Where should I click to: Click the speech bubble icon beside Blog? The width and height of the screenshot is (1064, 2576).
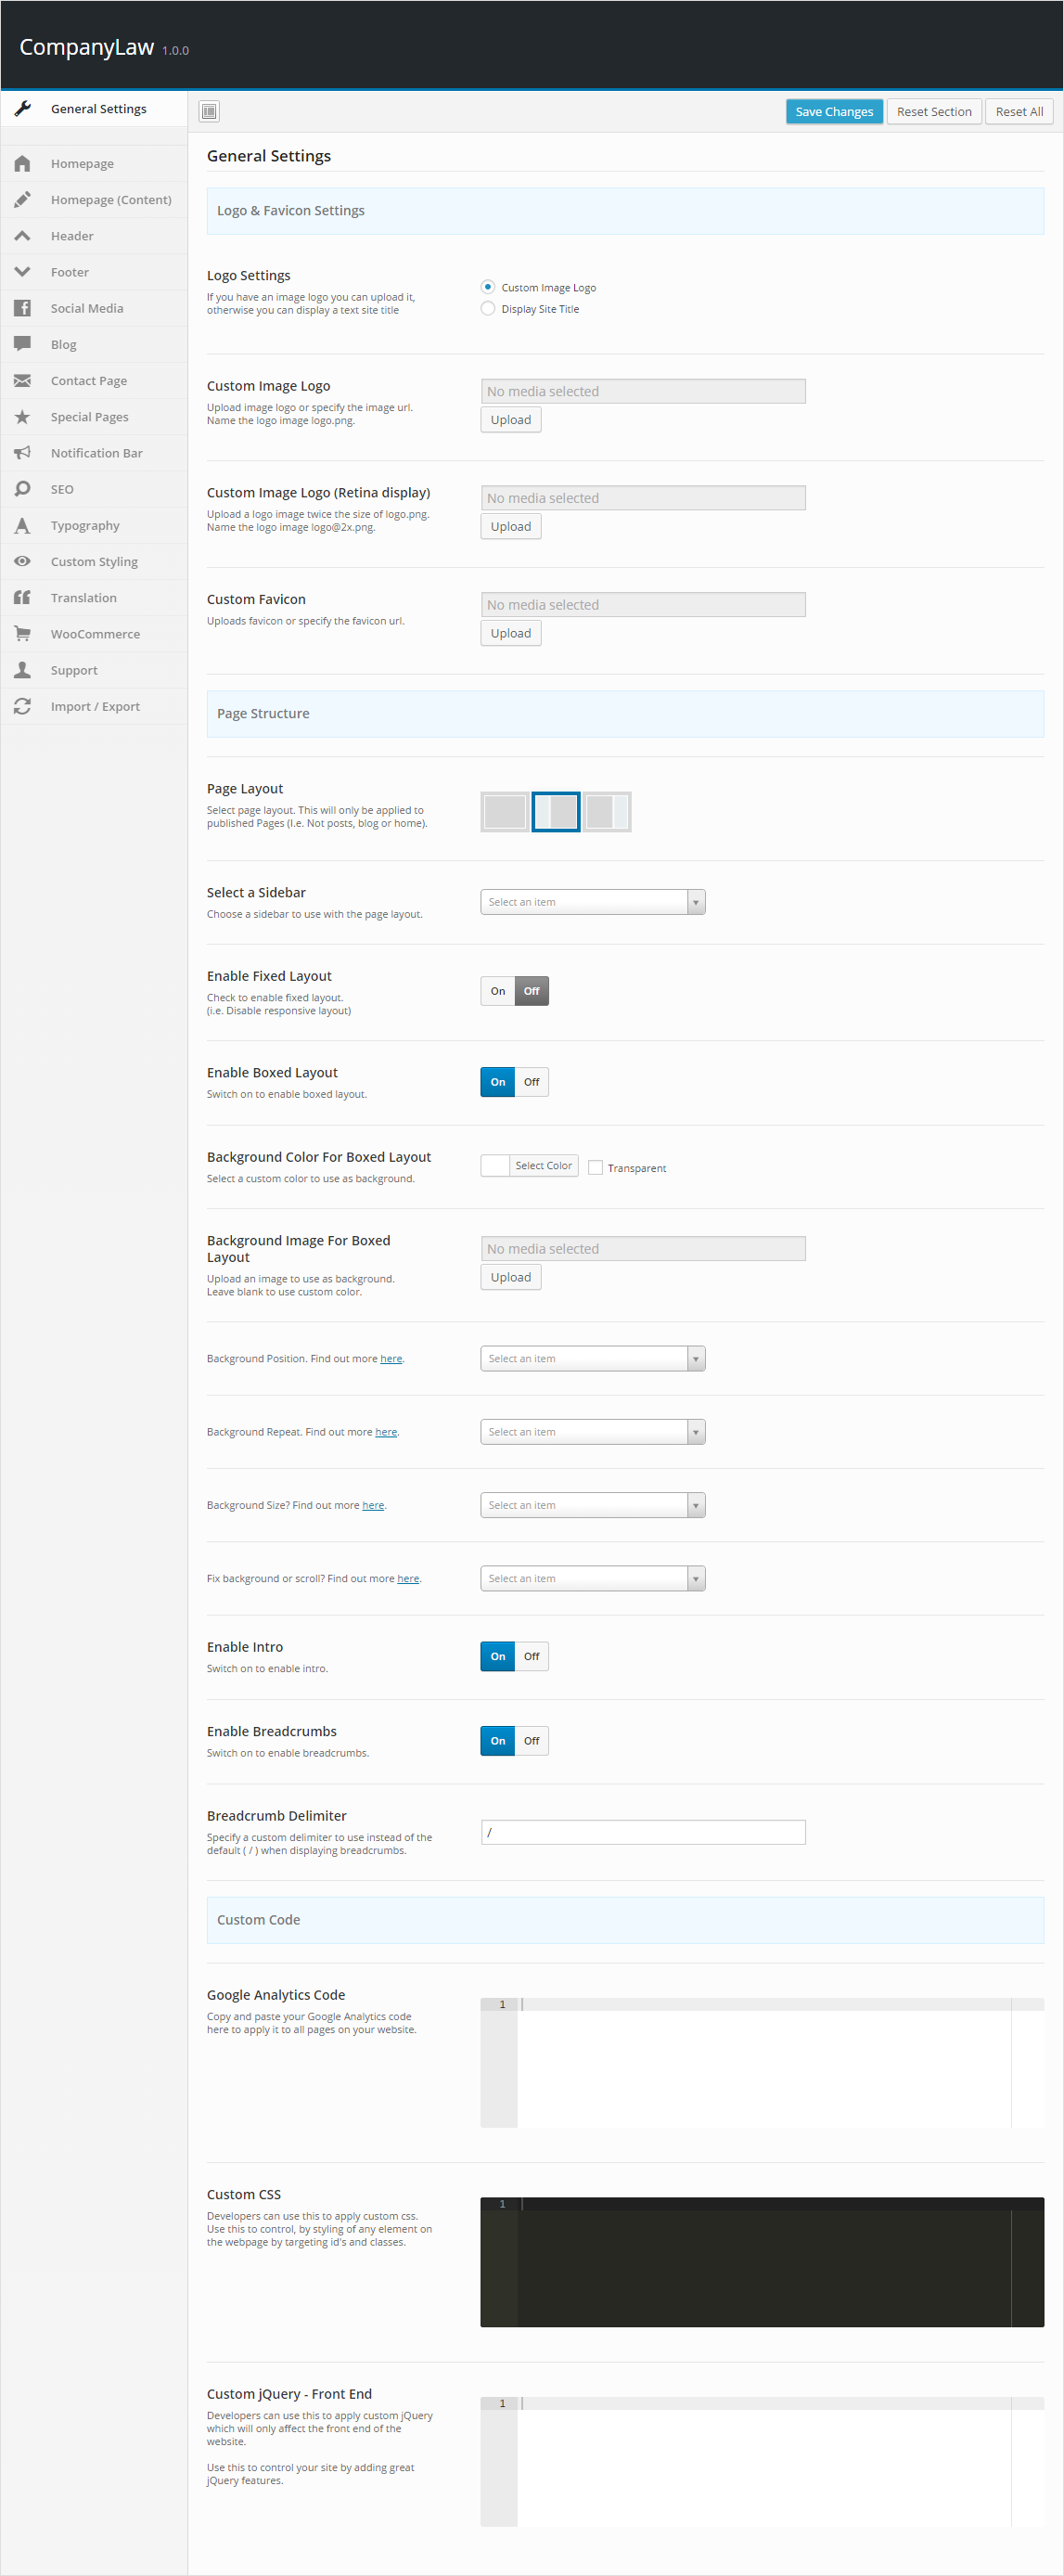click(x=23, y=344)
